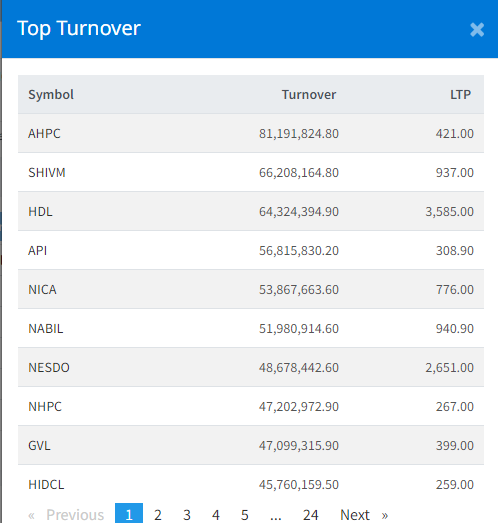The width and height of the screenshot is (498, 523).
Task: Sort by the LTP column header
Action: 460,95
